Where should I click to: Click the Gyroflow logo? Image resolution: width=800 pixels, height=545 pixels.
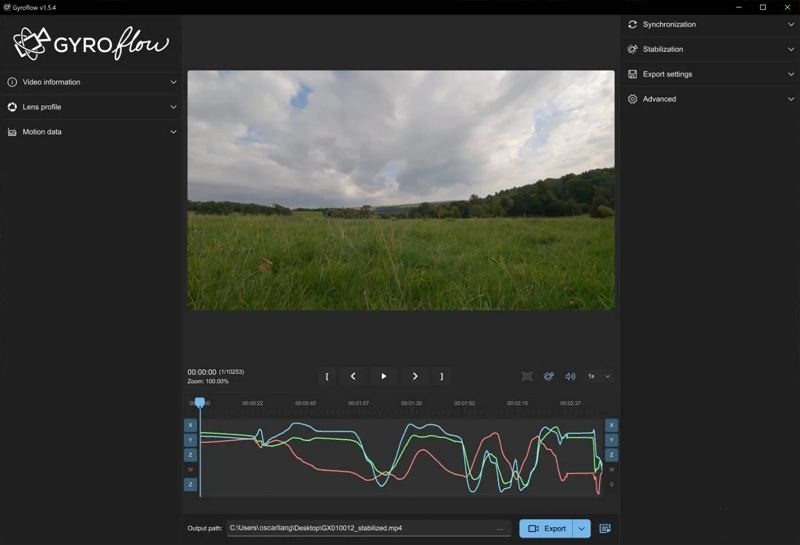(x=91, y=43)
